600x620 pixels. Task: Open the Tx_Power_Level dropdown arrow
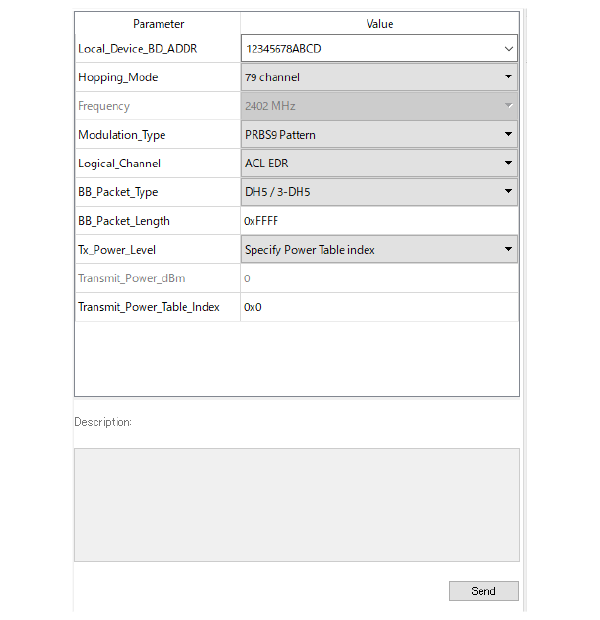coord(509,249)
